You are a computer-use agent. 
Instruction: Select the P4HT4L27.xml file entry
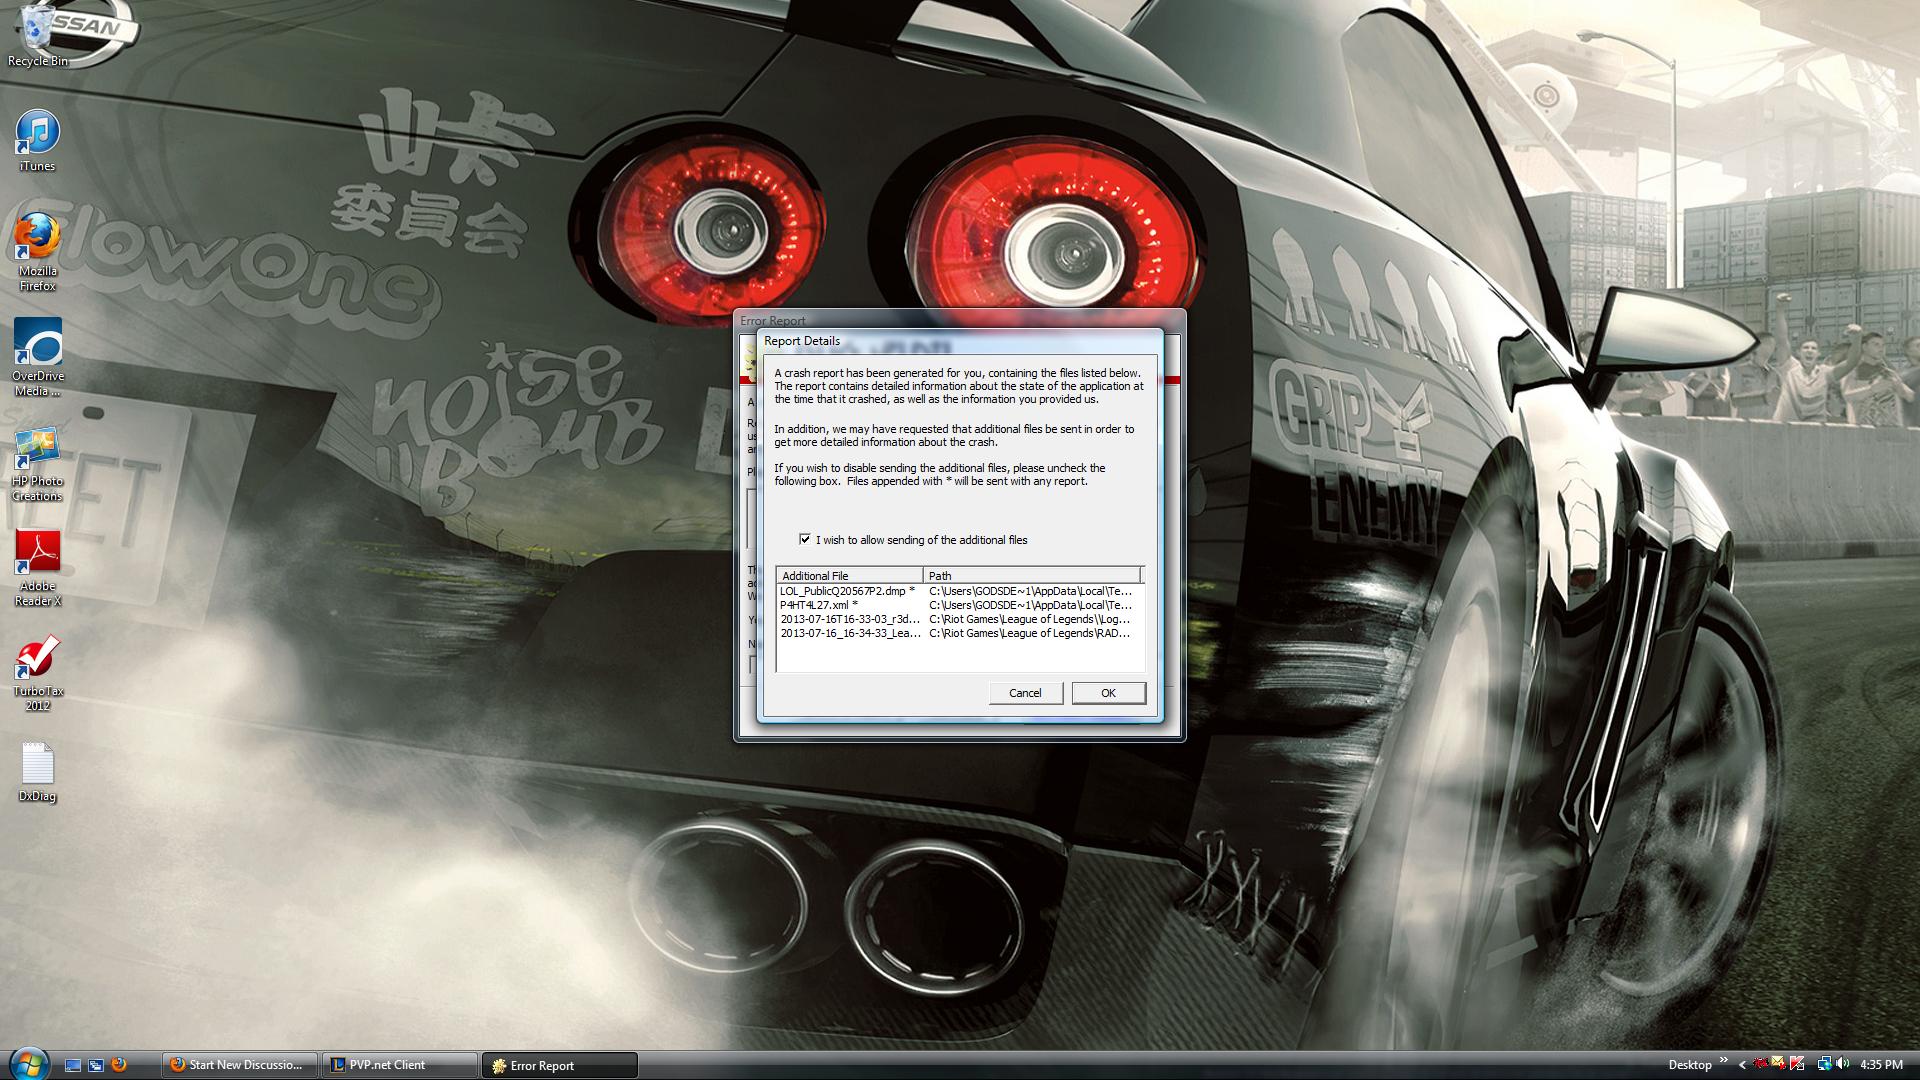click(818, 605)
